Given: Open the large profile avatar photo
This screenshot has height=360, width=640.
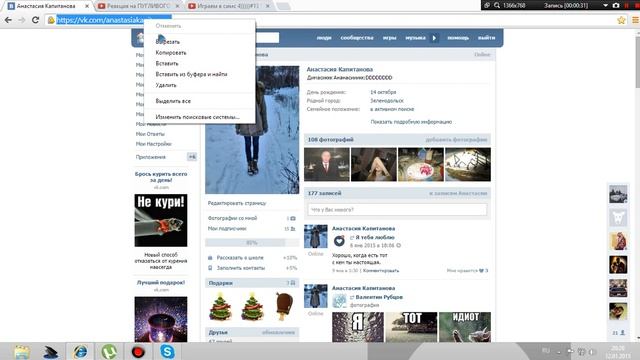Looking at the screenshot, I should pos(252,130).
